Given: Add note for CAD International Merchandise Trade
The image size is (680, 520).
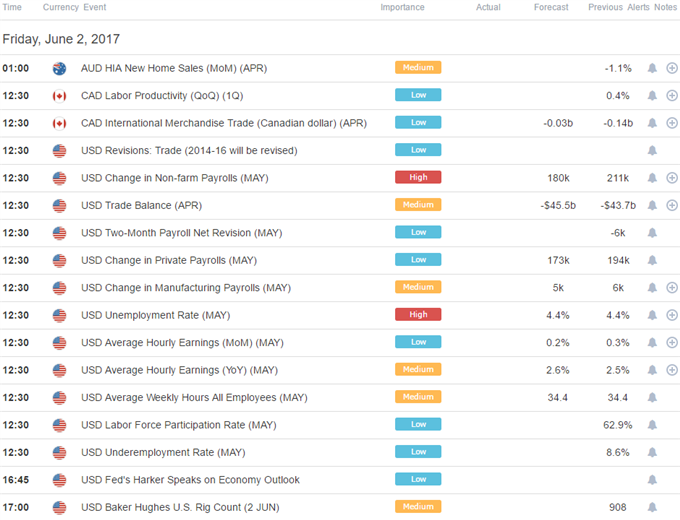Looking at the screenshot, I should click(x=672, y=123).
